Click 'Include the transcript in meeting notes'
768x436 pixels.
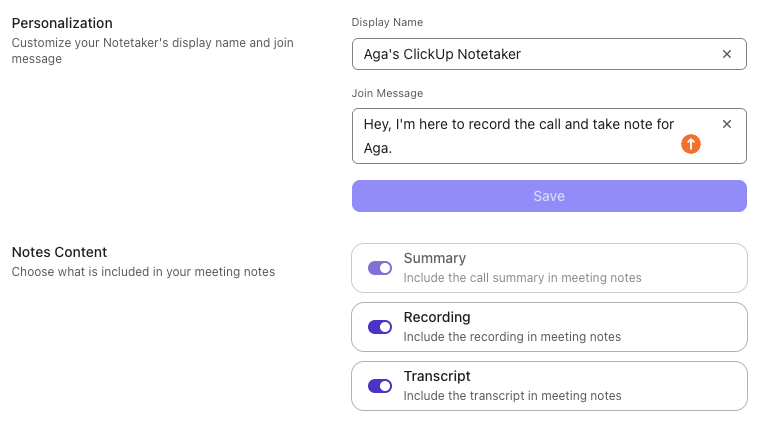tap(512, 396)
